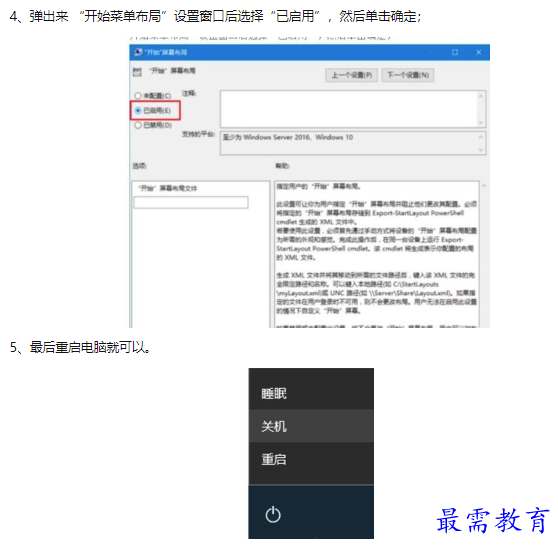Image resolution: width=558 pixels, height=552 pixels.
Task: Click the '开始' 屏幕布局文件 input field
Action: (x=191, y=203)
